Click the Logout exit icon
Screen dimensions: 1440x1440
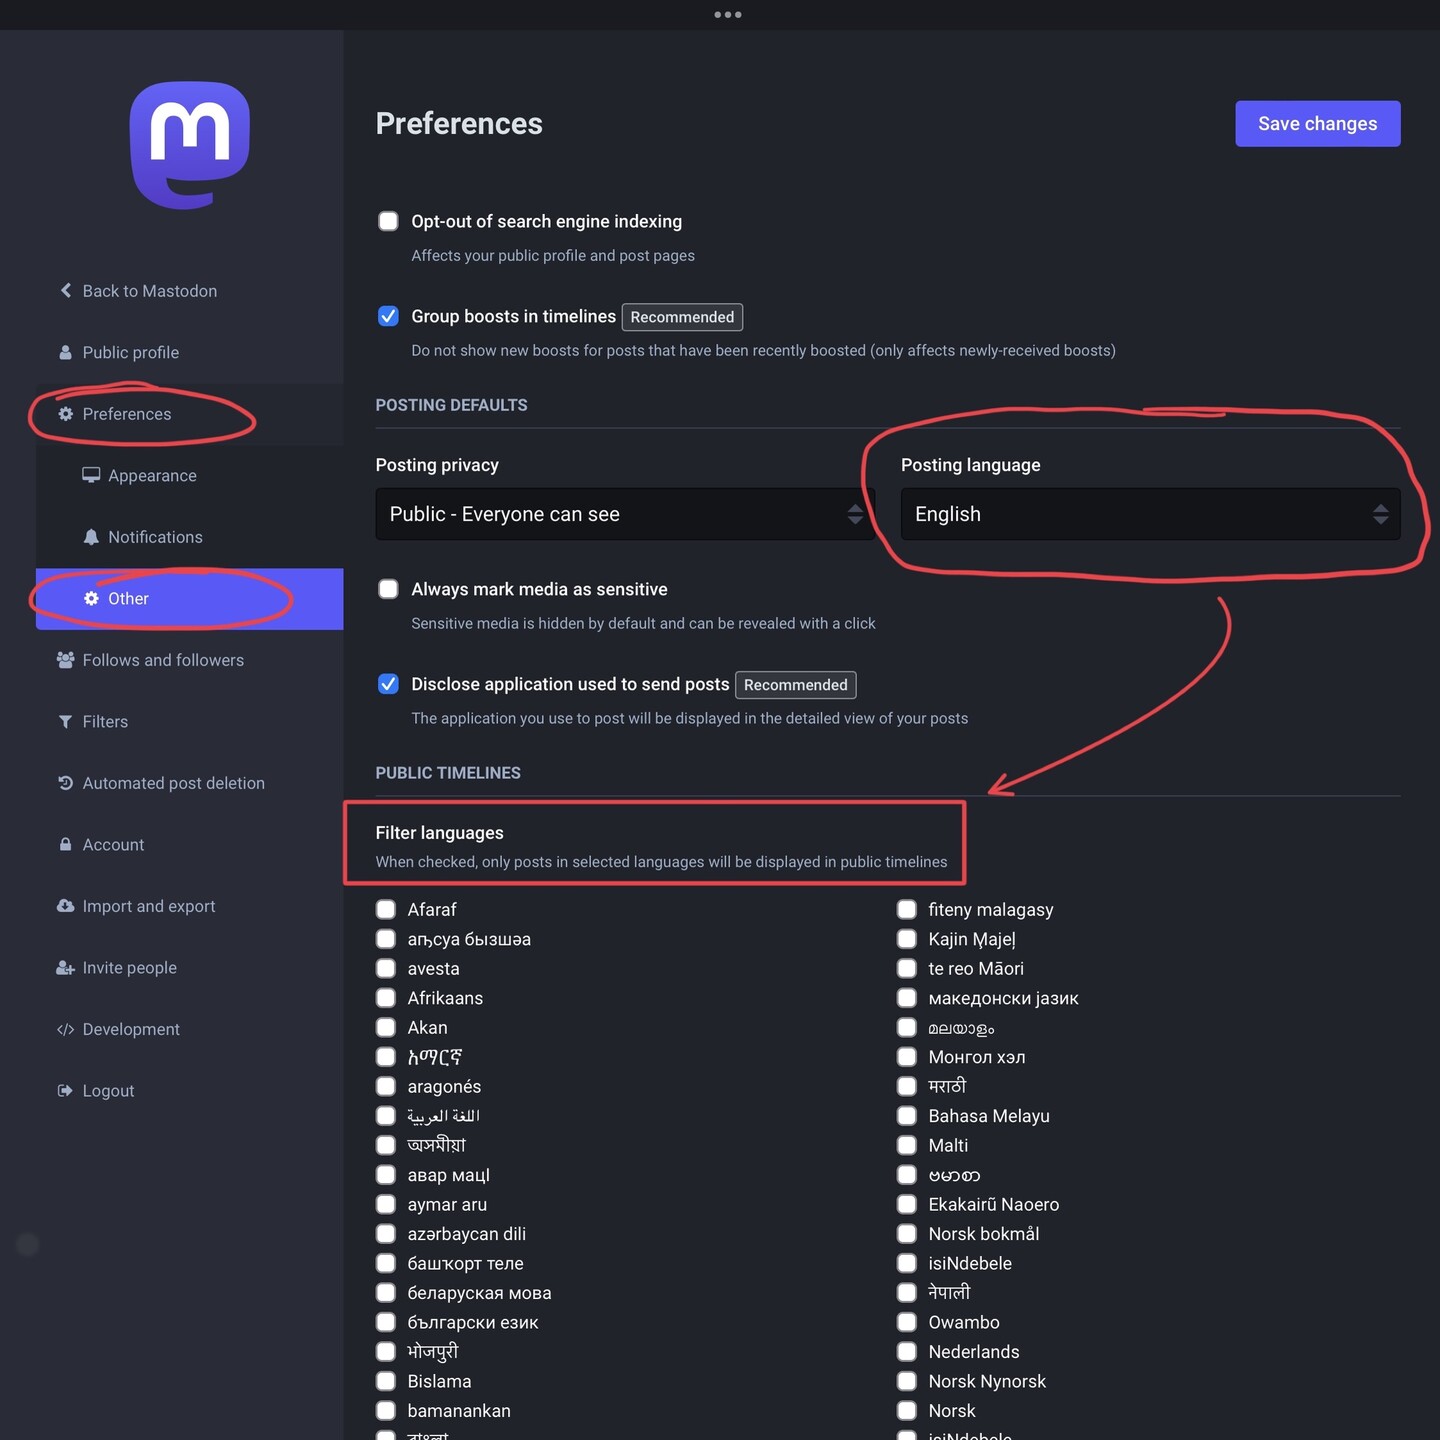66,1091
